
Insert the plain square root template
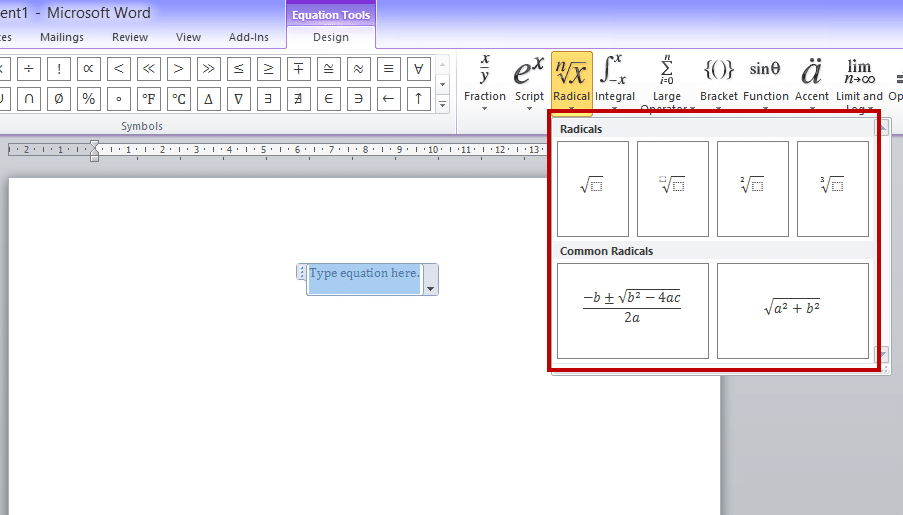[x=592, y=188]
